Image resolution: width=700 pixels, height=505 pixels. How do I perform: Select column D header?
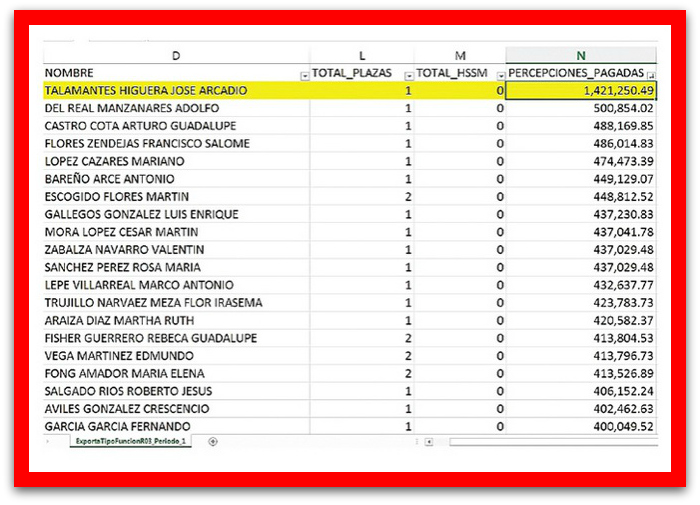tap(176, 55)
